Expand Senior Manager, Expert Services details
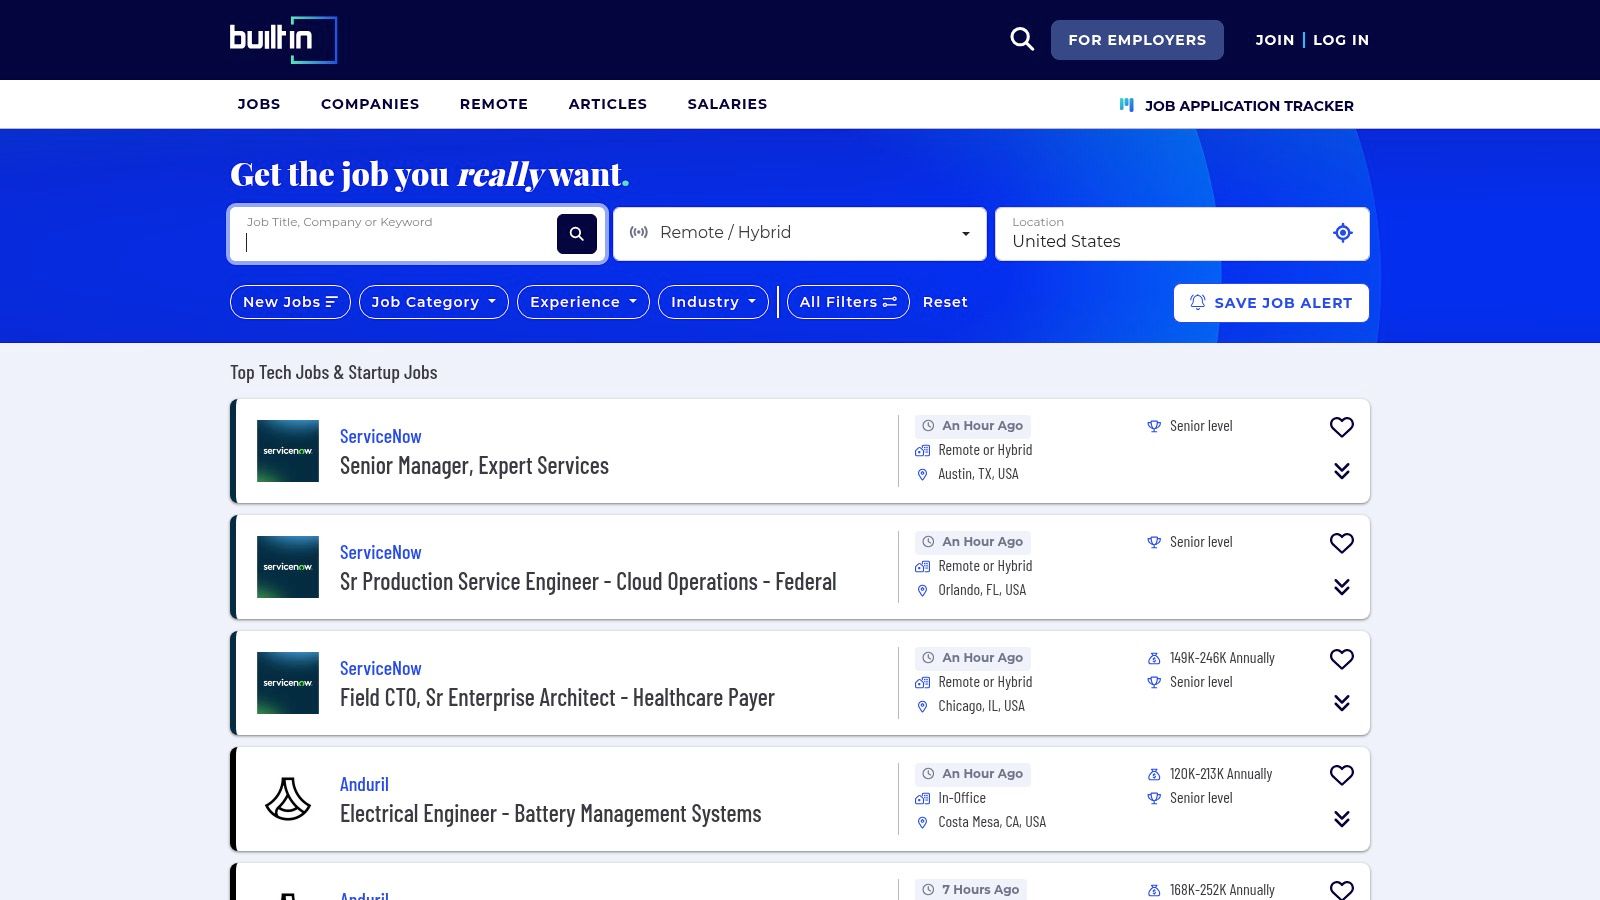The width and height of the screenshot is (1600, 900). (1342, 471)
